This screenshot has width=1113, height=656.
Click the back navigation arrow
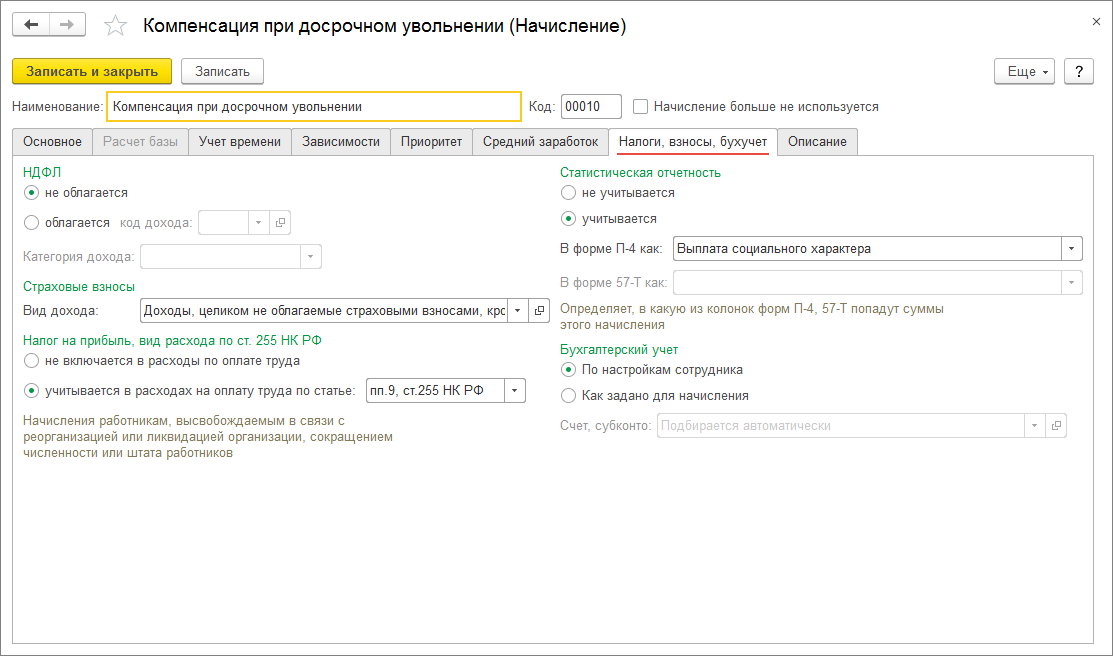[31, 25]
